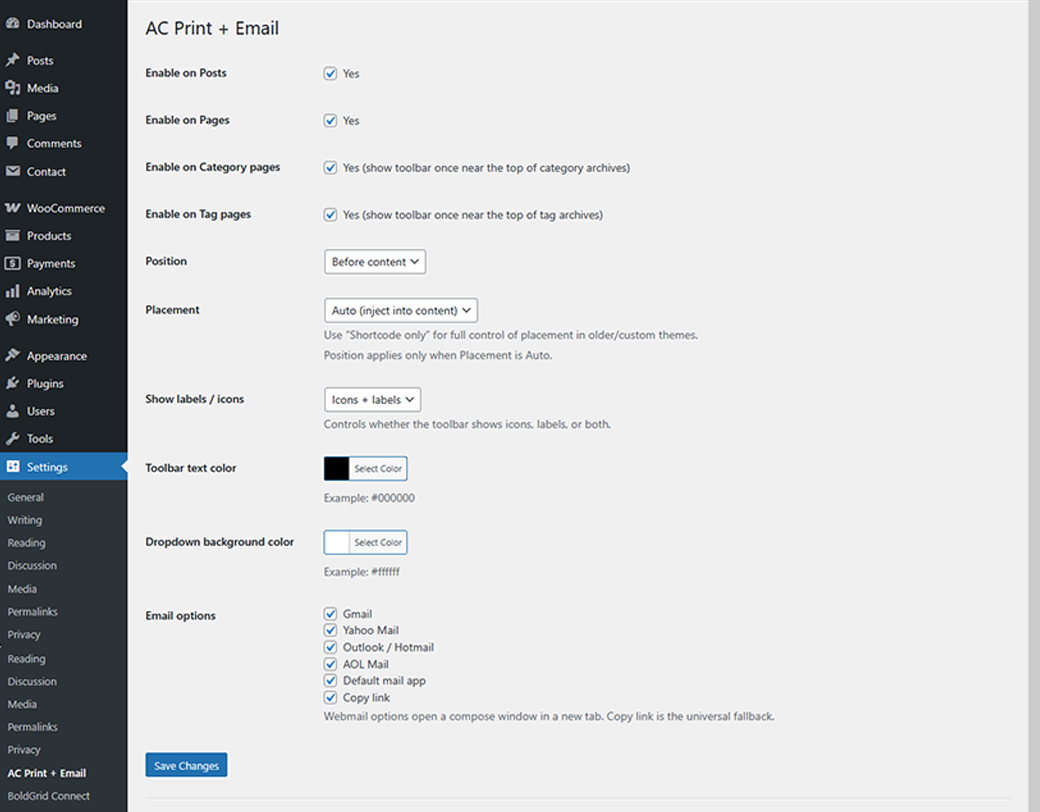The height and width of the screenshot is (812, 1040).
Task: Open the Position dropdown
Action: click(375, 262)
